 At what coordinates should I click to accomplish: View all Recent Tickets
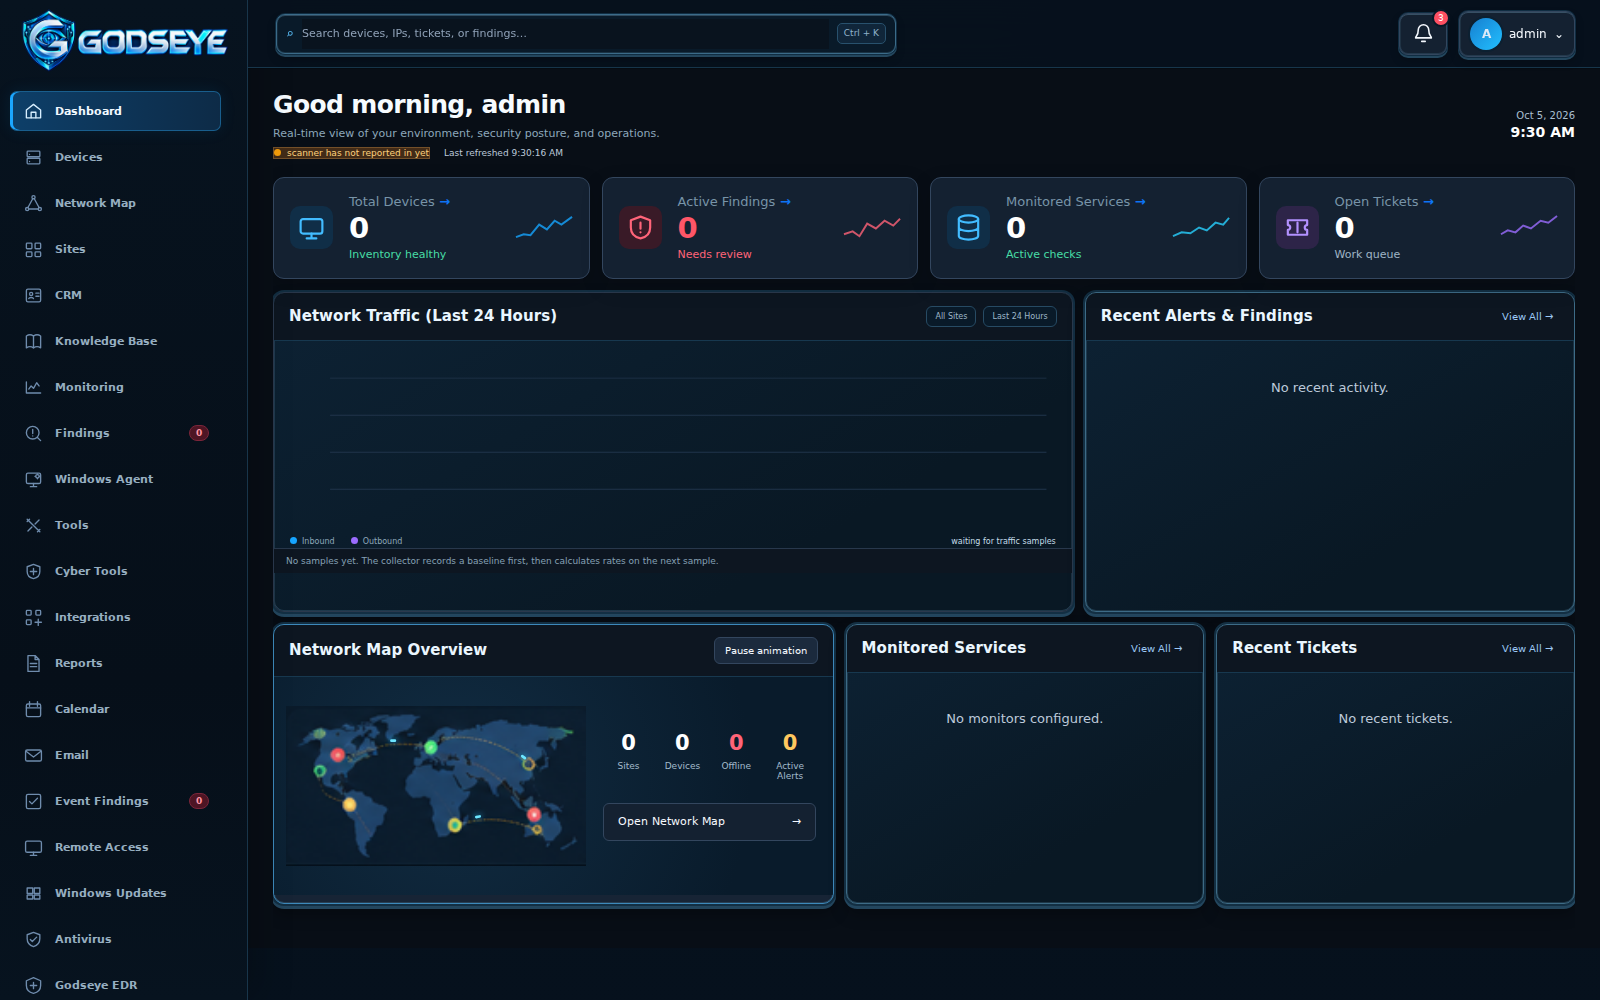coord(1527,649)
